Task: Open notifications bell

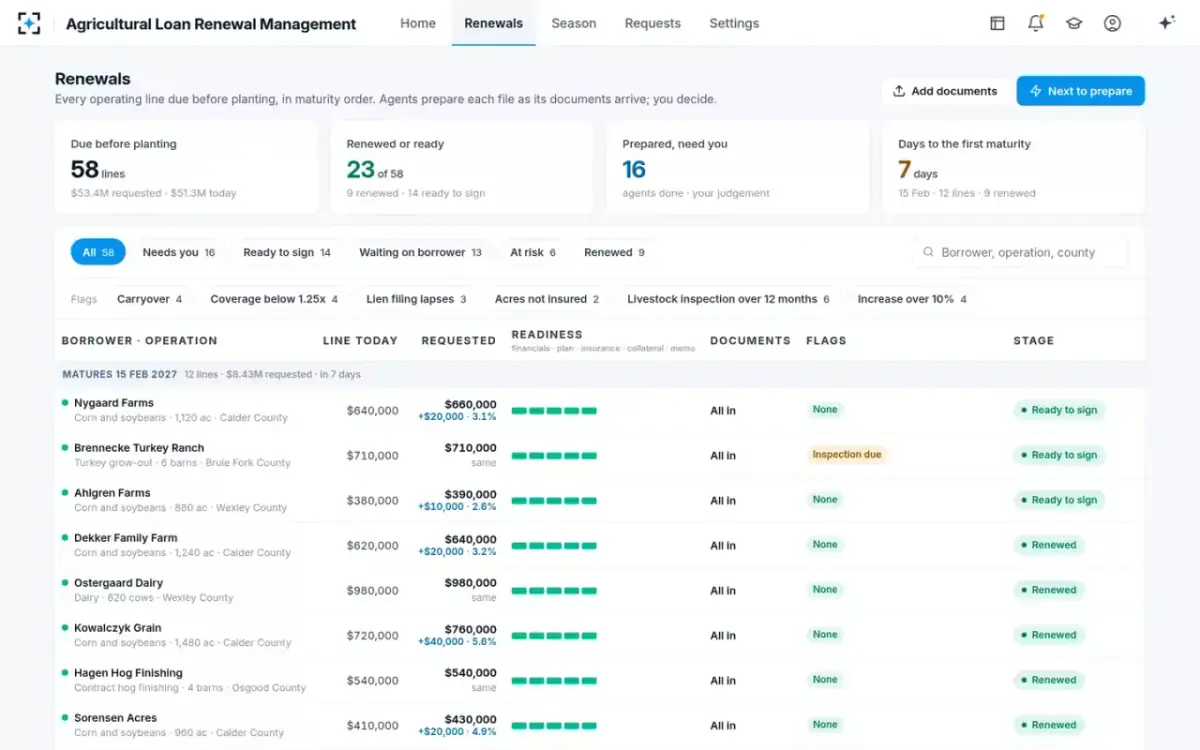Action: pyautogui.click(x=1036, y=23)
